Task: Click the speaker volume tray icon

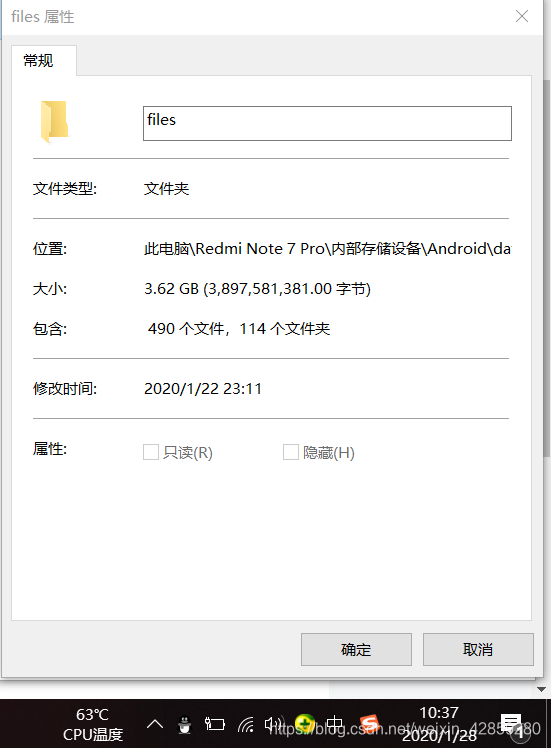Action: pos(274,725)
